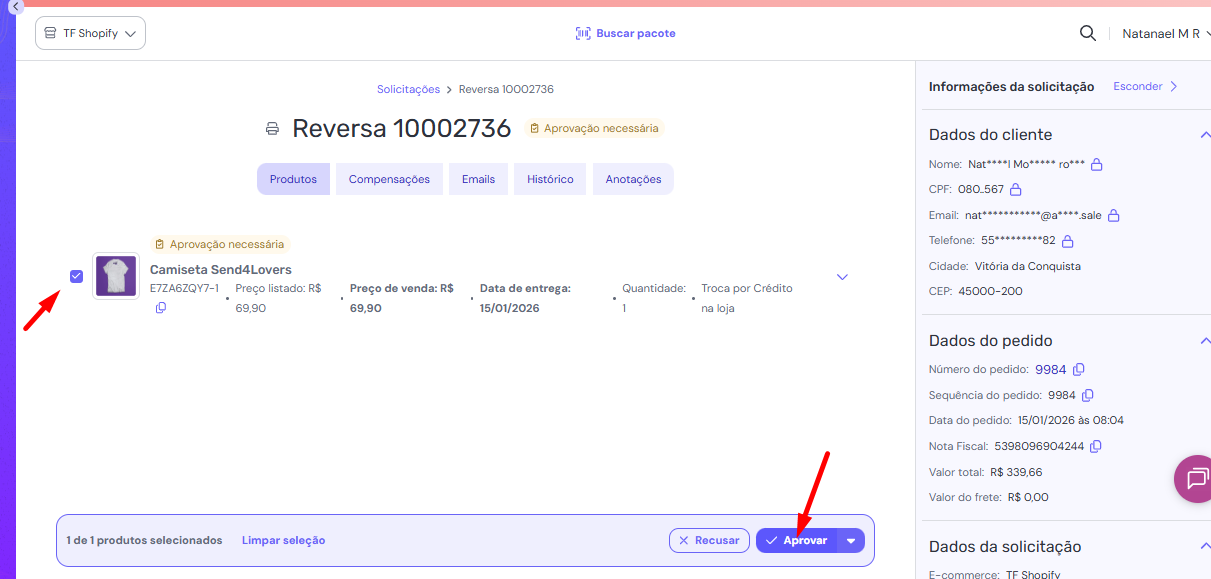Unlock the masked email address
Screen dimensions: 1211x579
point(1114,215)
